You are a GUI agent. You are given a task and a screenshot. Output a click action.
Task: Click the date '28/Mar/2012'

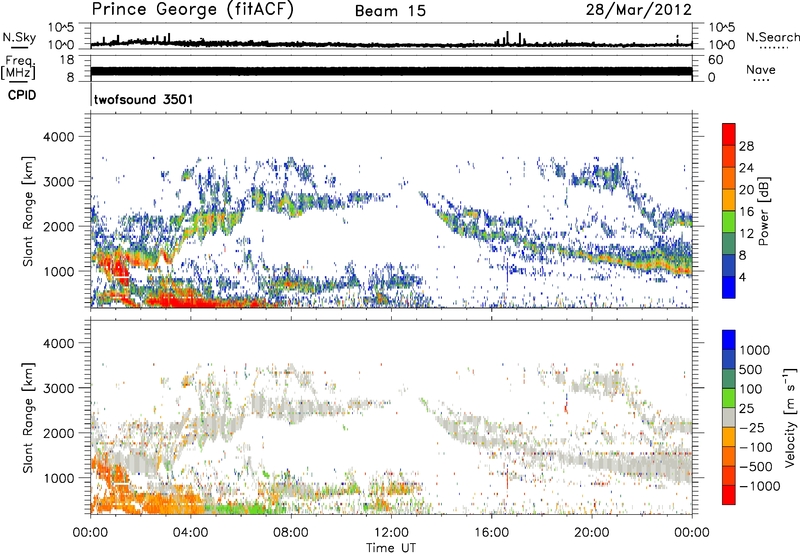(x=638, y=10)
